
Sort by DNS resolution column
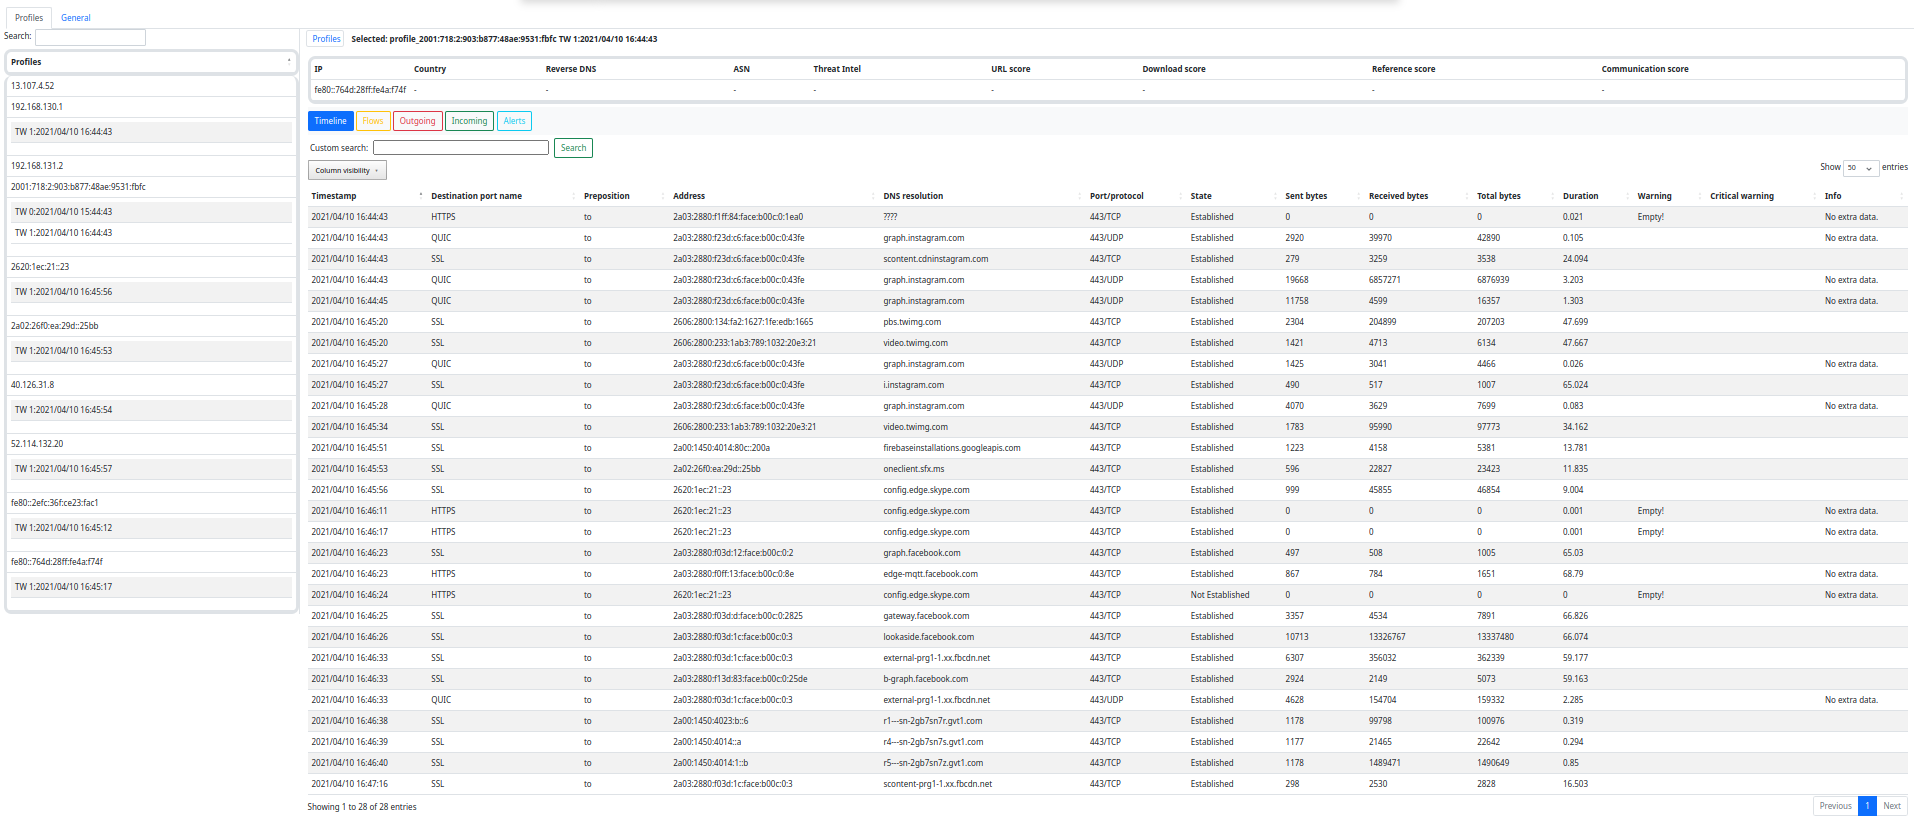pyautogui.click(x=913, y=196)
